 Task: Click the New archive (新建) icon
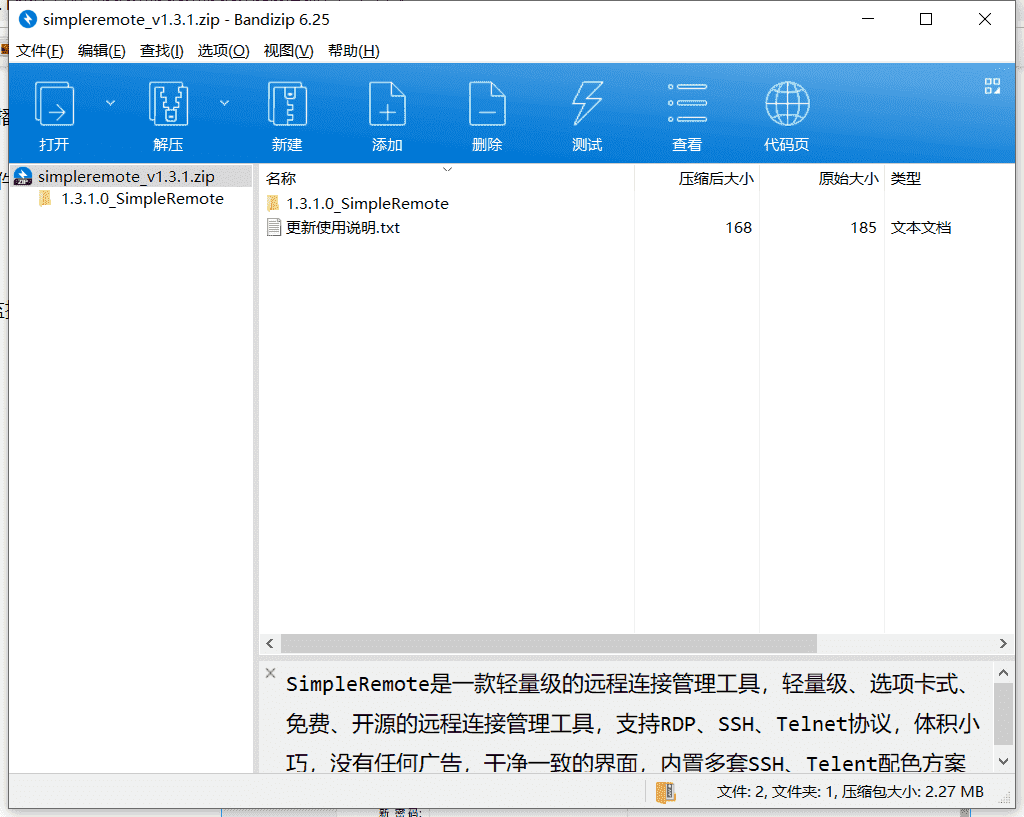287,103
